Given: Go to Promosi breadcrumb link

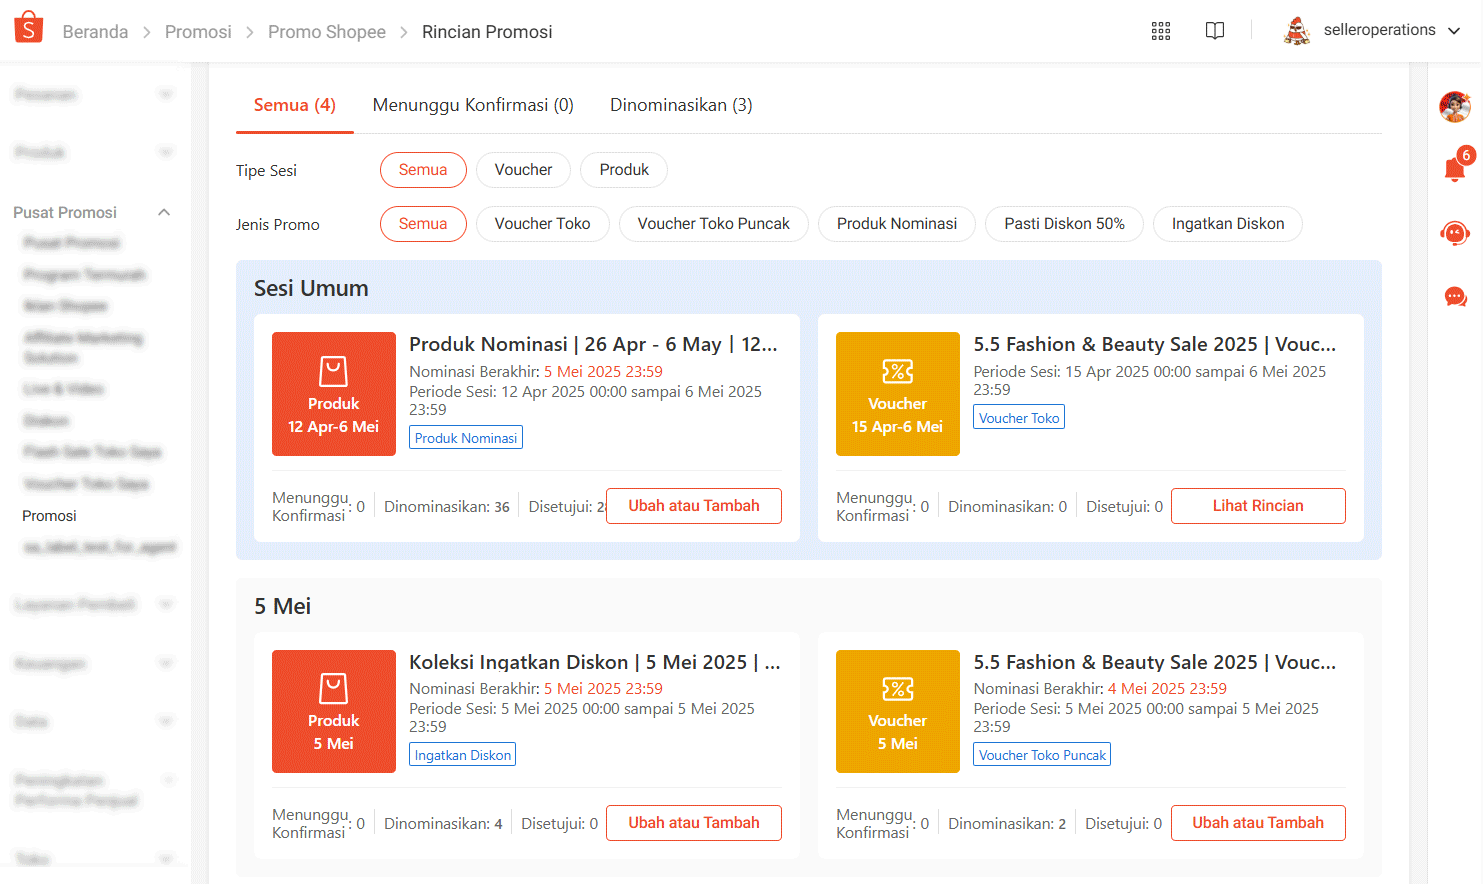Looking at the screenshot, I should coord(198,32).
